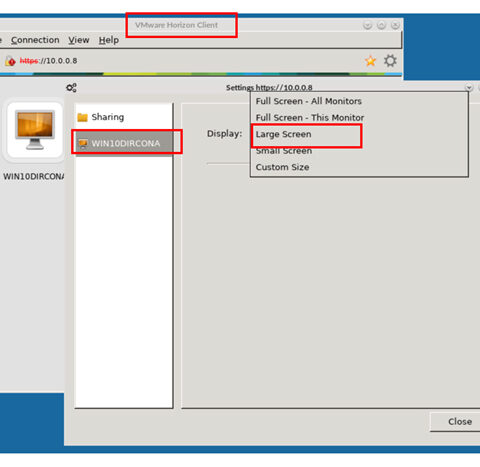Choose Large Screen display option
Image resolution: width=480 pixels, height=467 pixels.
click(x=359, y=134)
